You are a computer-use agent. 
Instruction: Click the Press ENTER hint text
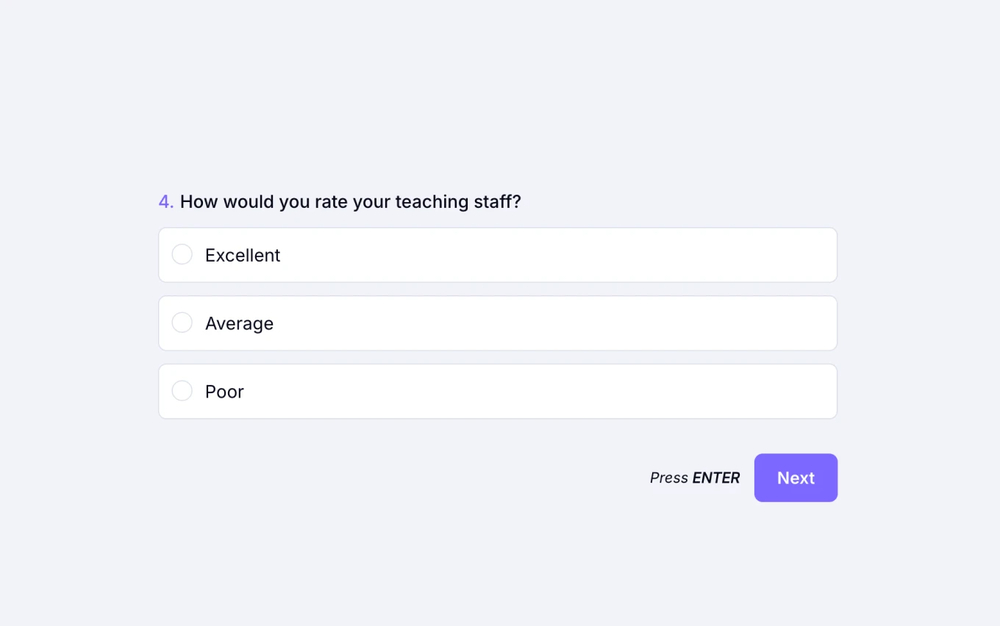pyautogui.click(x=694, y=477)
